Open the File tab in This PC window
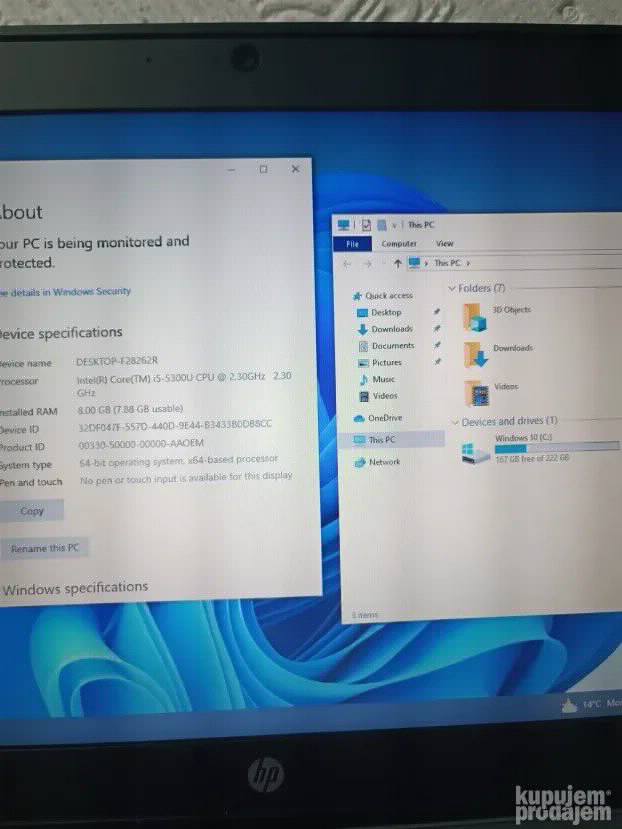Viewport: 622px width, 829px height. 352,244
